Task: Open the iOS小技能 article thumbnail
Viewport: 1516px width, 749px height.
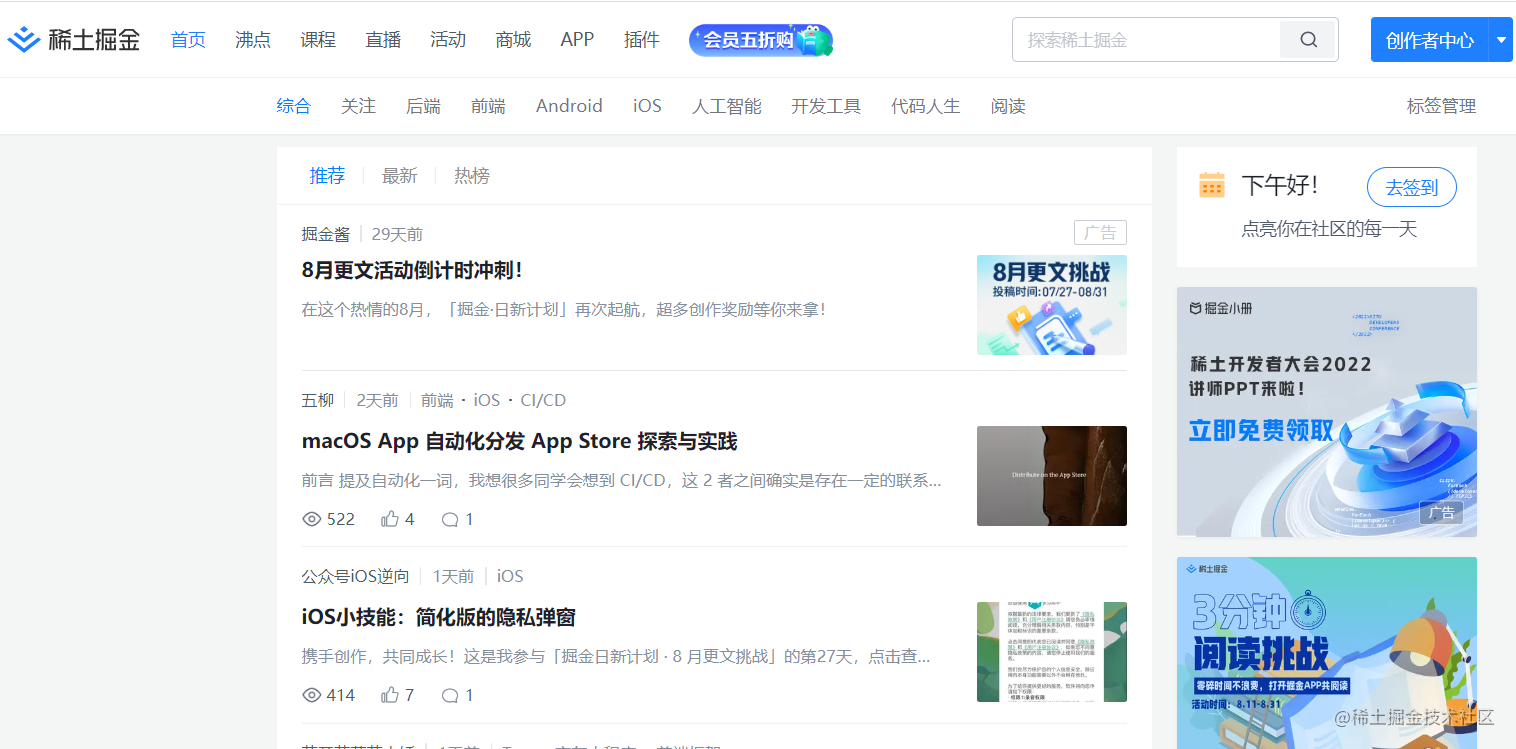Action: (1052, 652)
